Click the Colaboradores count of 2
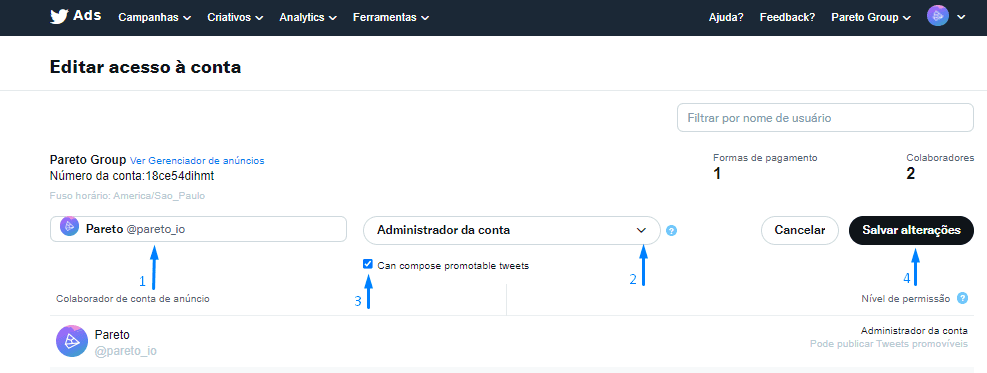This screenshot has width=987, height=373. tap(910, 174)
